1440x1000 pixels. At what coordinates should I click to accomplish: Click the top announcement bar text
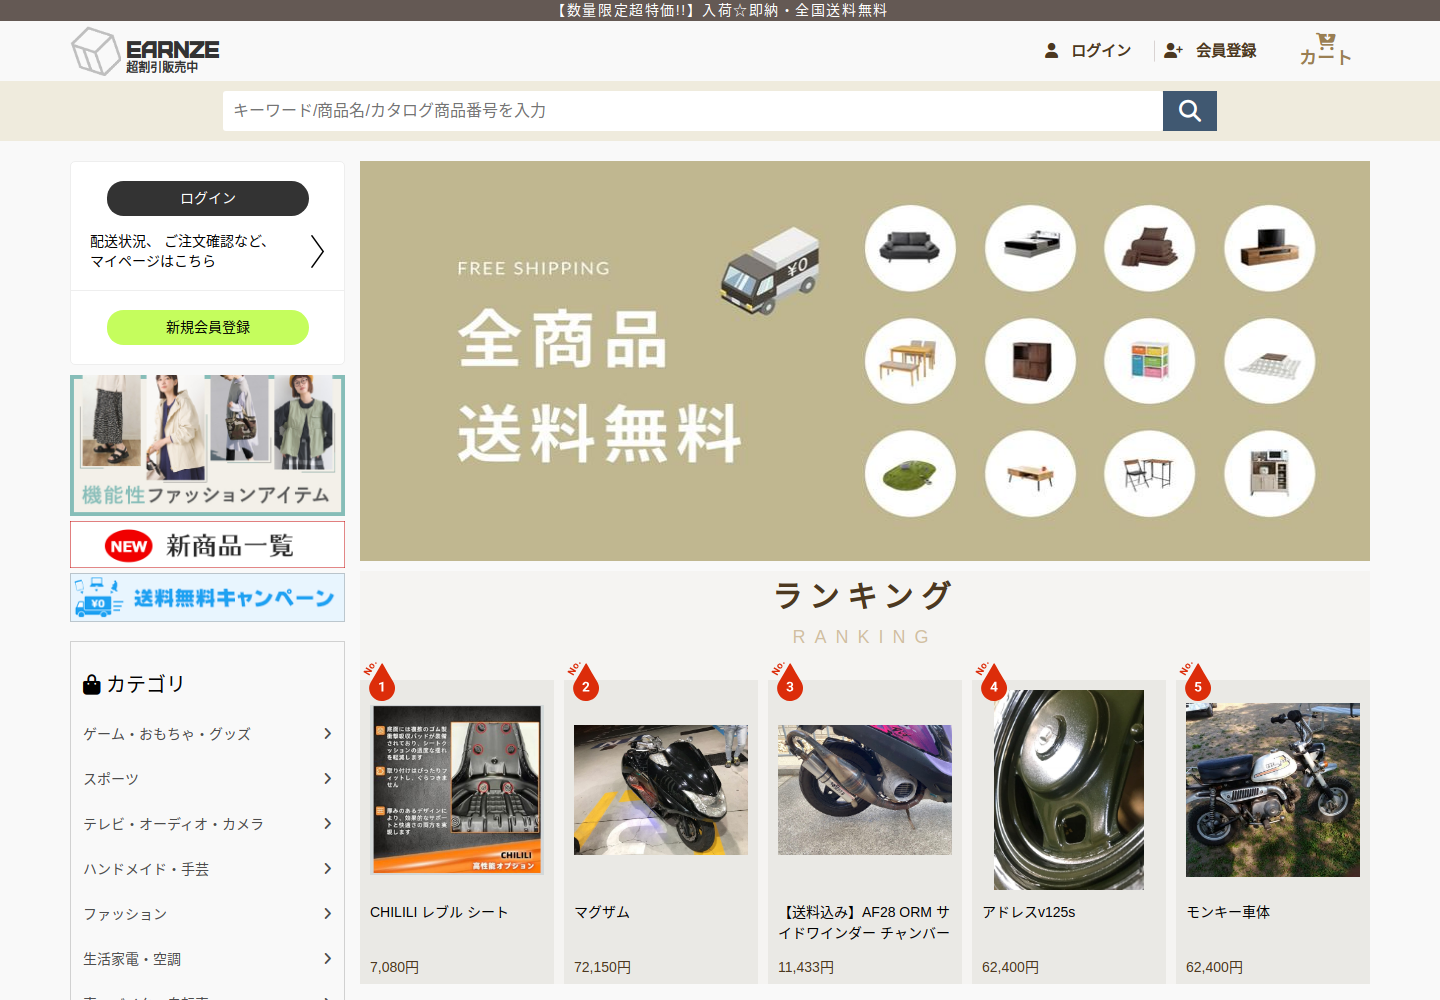pyautogui.click(x=720, y=10)
